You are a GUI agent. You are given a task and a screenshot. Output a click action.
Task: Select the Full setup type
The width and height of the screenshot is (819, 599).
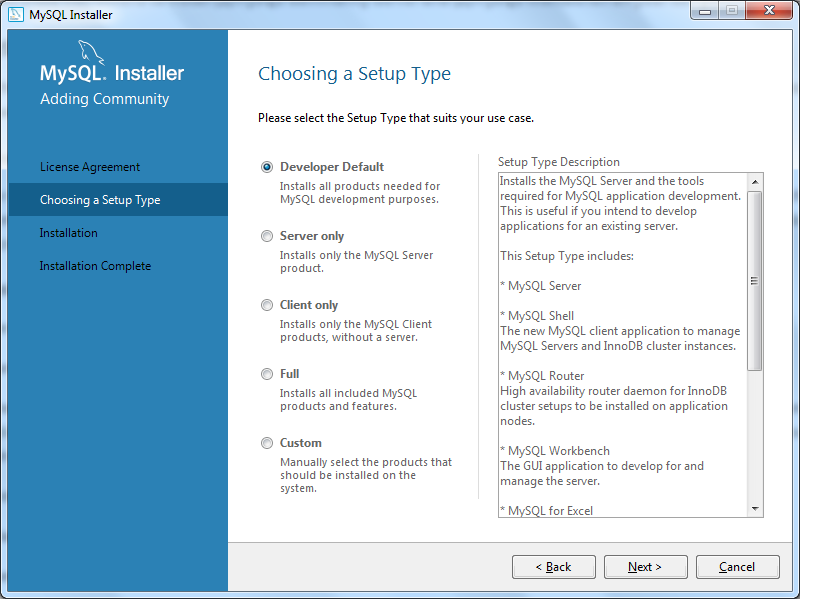266,373
